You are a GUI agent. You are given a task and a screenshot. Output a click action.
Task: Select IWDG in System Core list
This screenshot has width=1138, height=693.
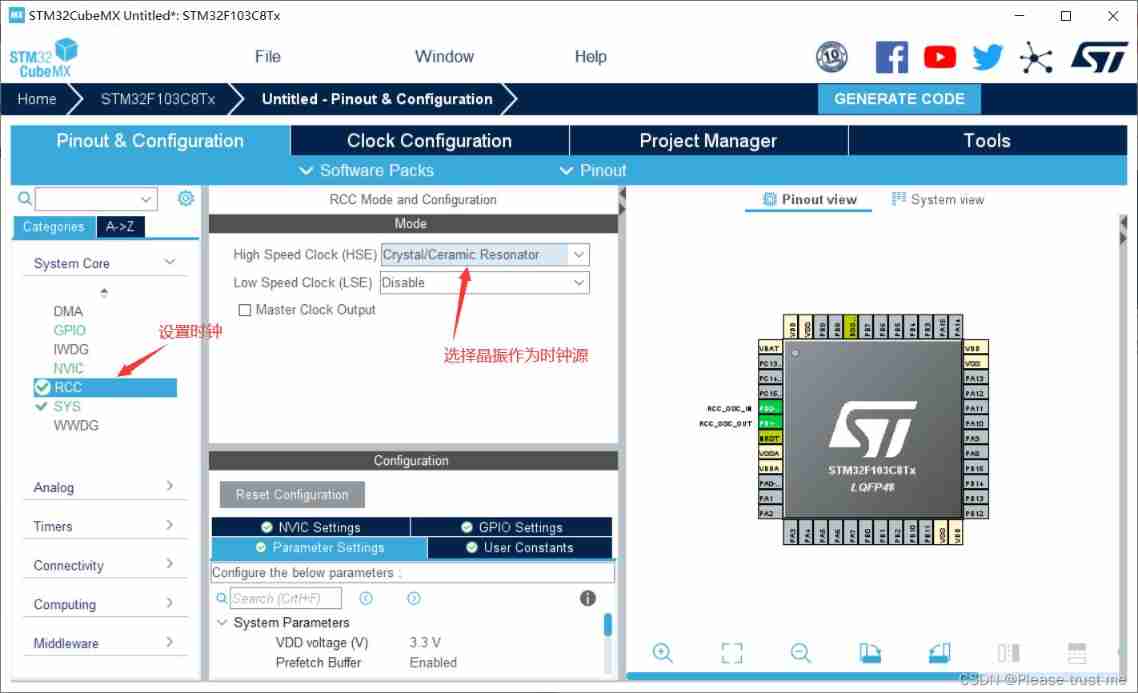coord(70,349)
